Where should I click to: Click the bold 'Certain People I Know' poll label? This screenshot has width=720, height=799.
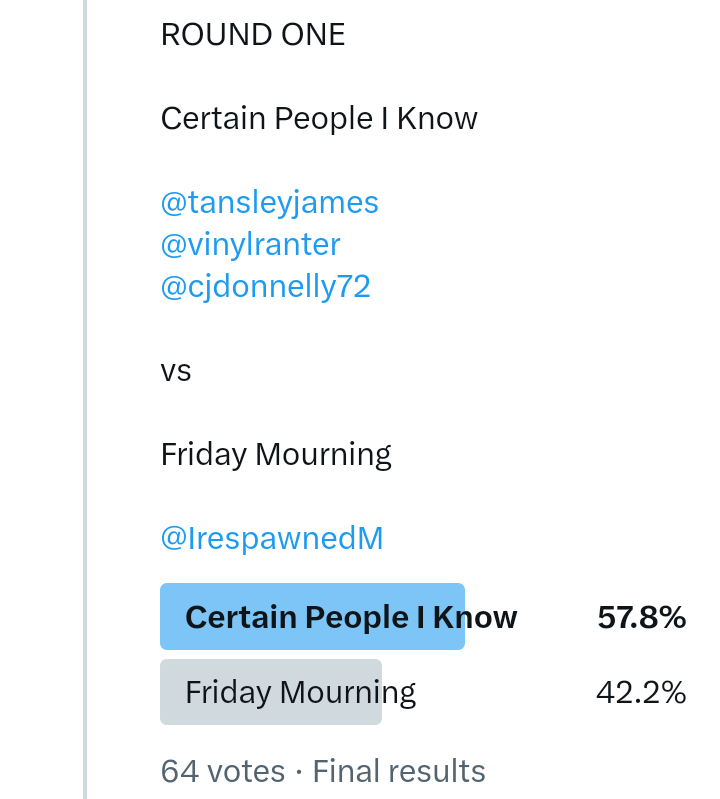click(351, 618)
